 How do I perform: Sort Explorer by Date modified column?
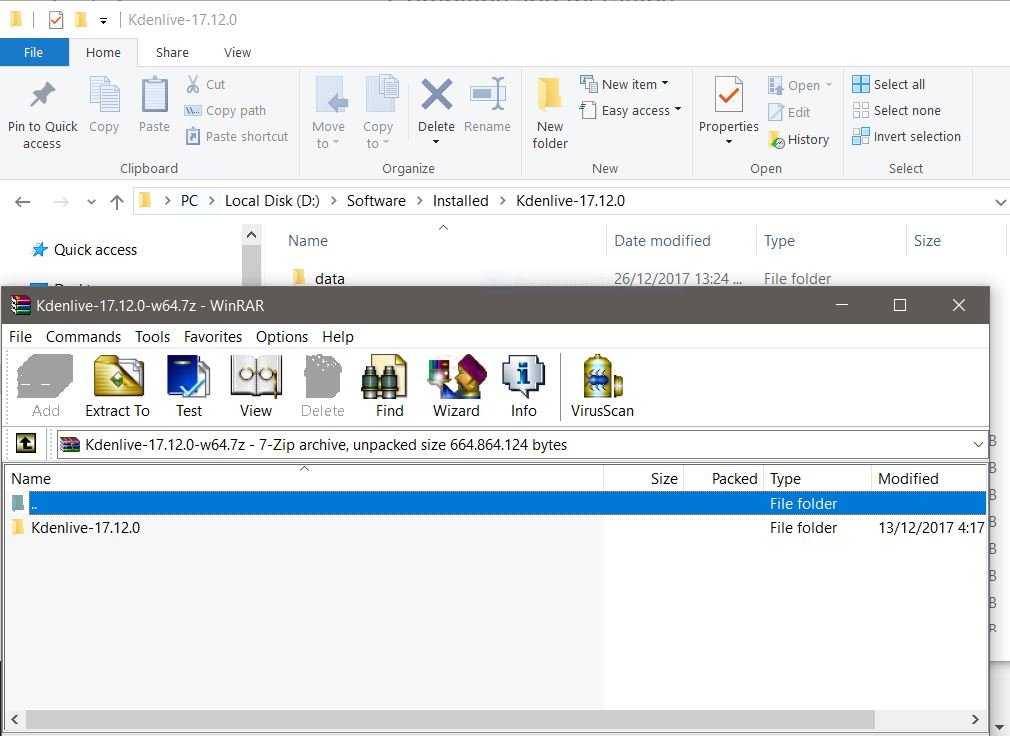point(681,241)
